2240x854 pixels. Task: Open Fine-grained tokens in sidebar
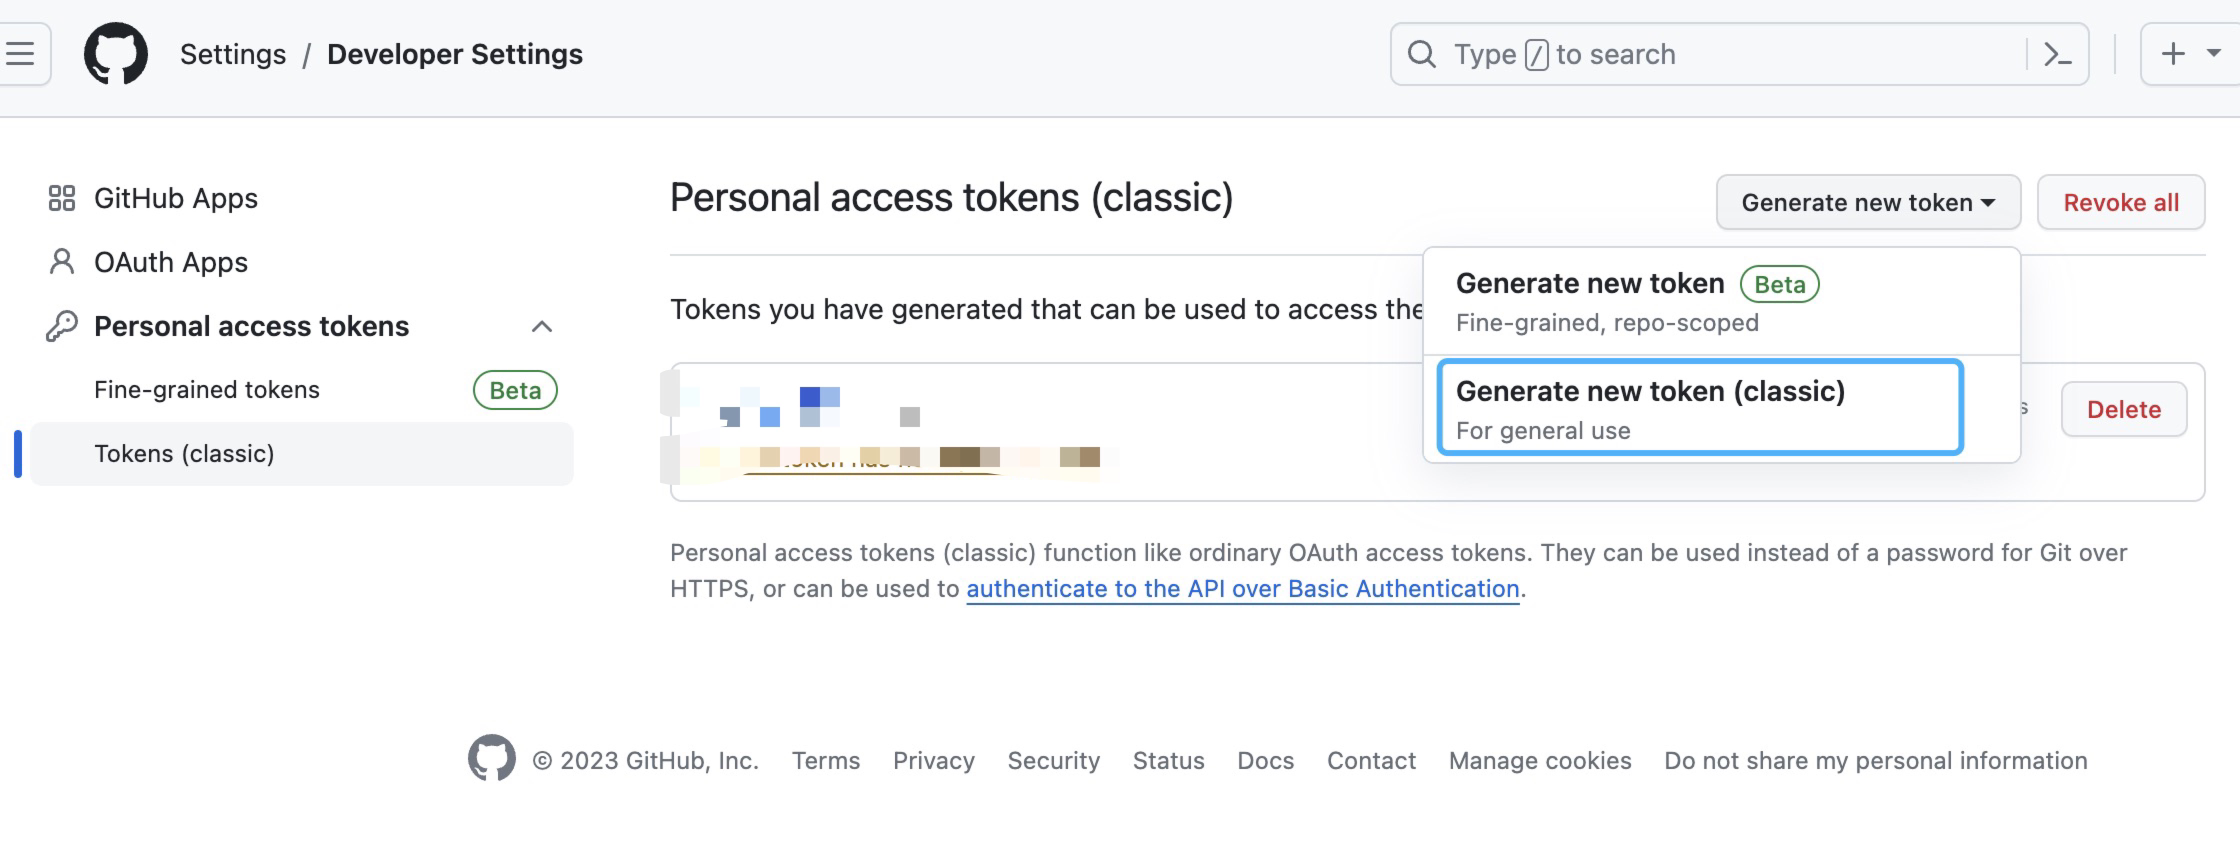[x=207, y=390]
